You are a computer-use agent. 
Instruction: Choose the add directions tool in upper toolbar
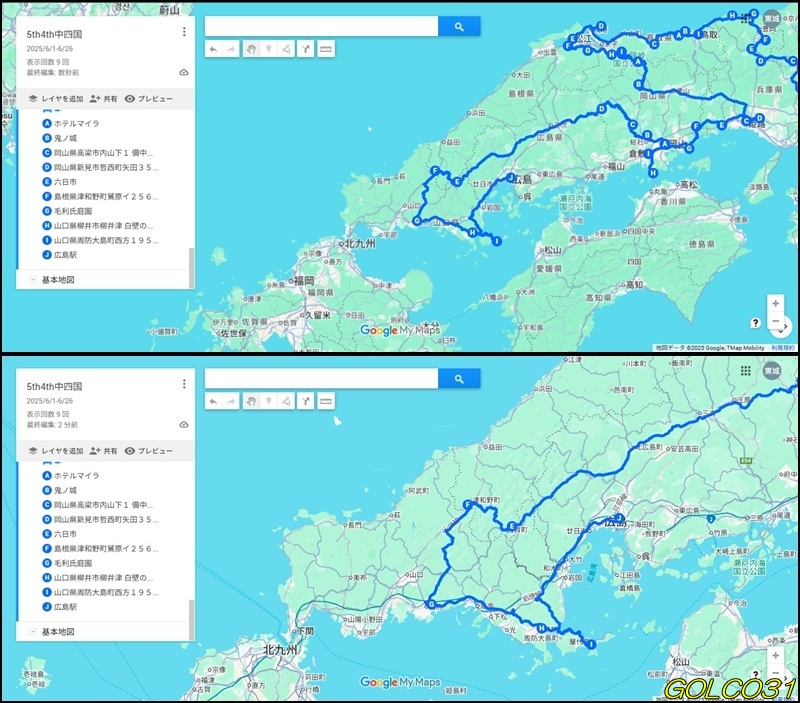pos(305,48)
